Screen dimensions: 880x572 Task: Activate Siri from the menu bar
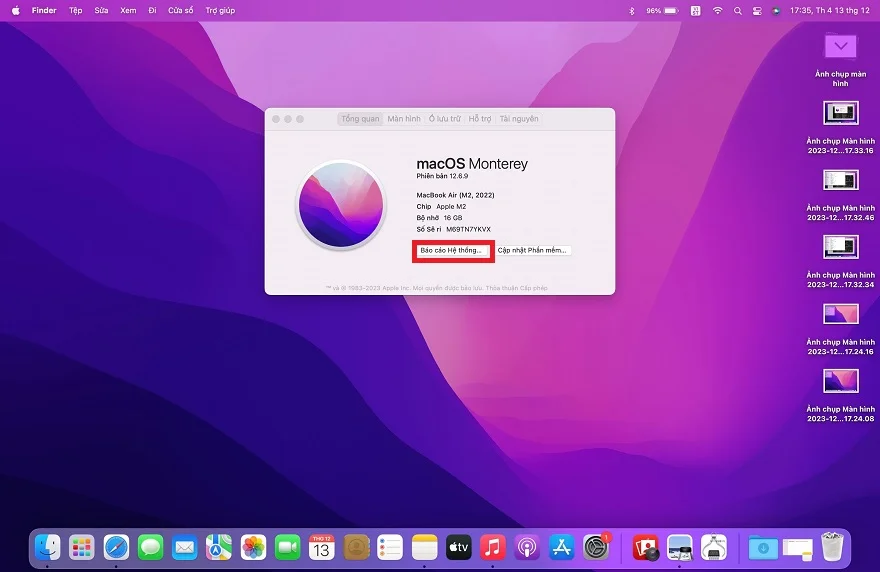click(776, 11)
